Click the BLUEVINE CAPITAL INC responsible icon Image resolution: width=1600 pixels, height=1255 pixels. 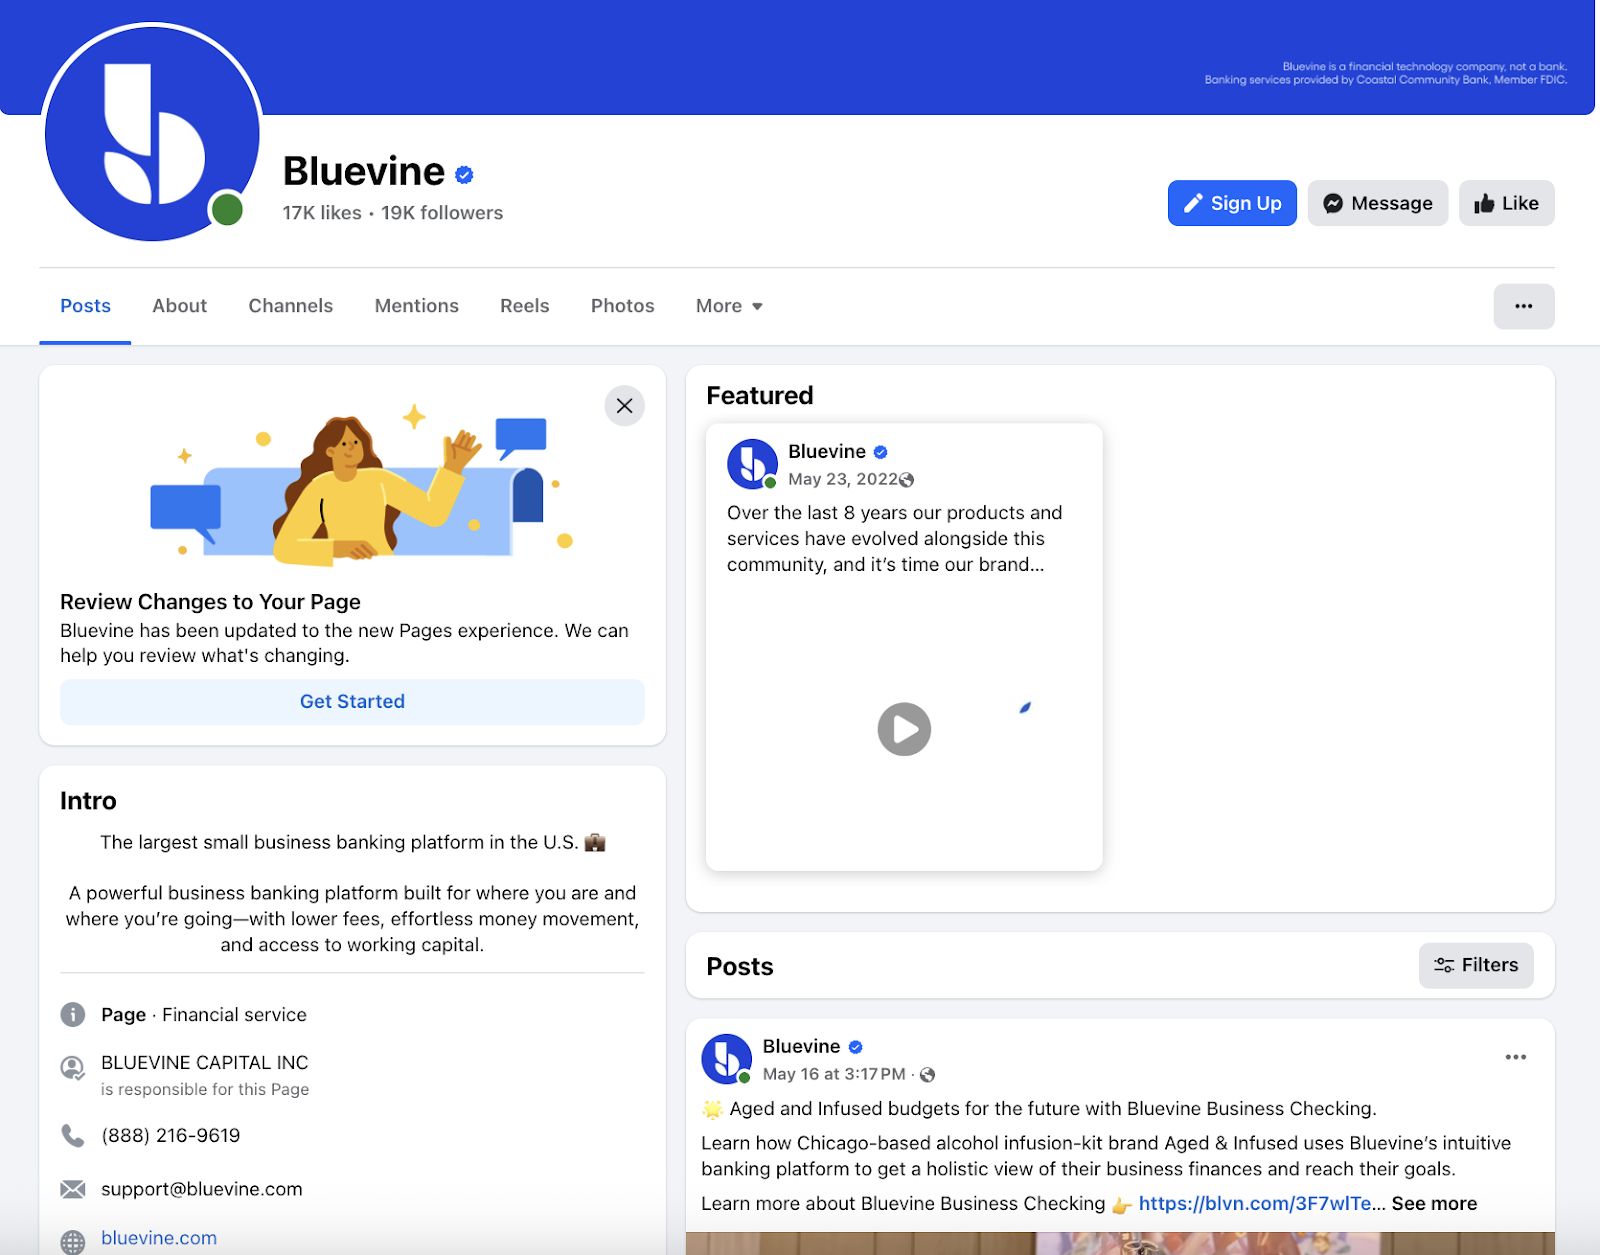click(x=73, y=1068)
